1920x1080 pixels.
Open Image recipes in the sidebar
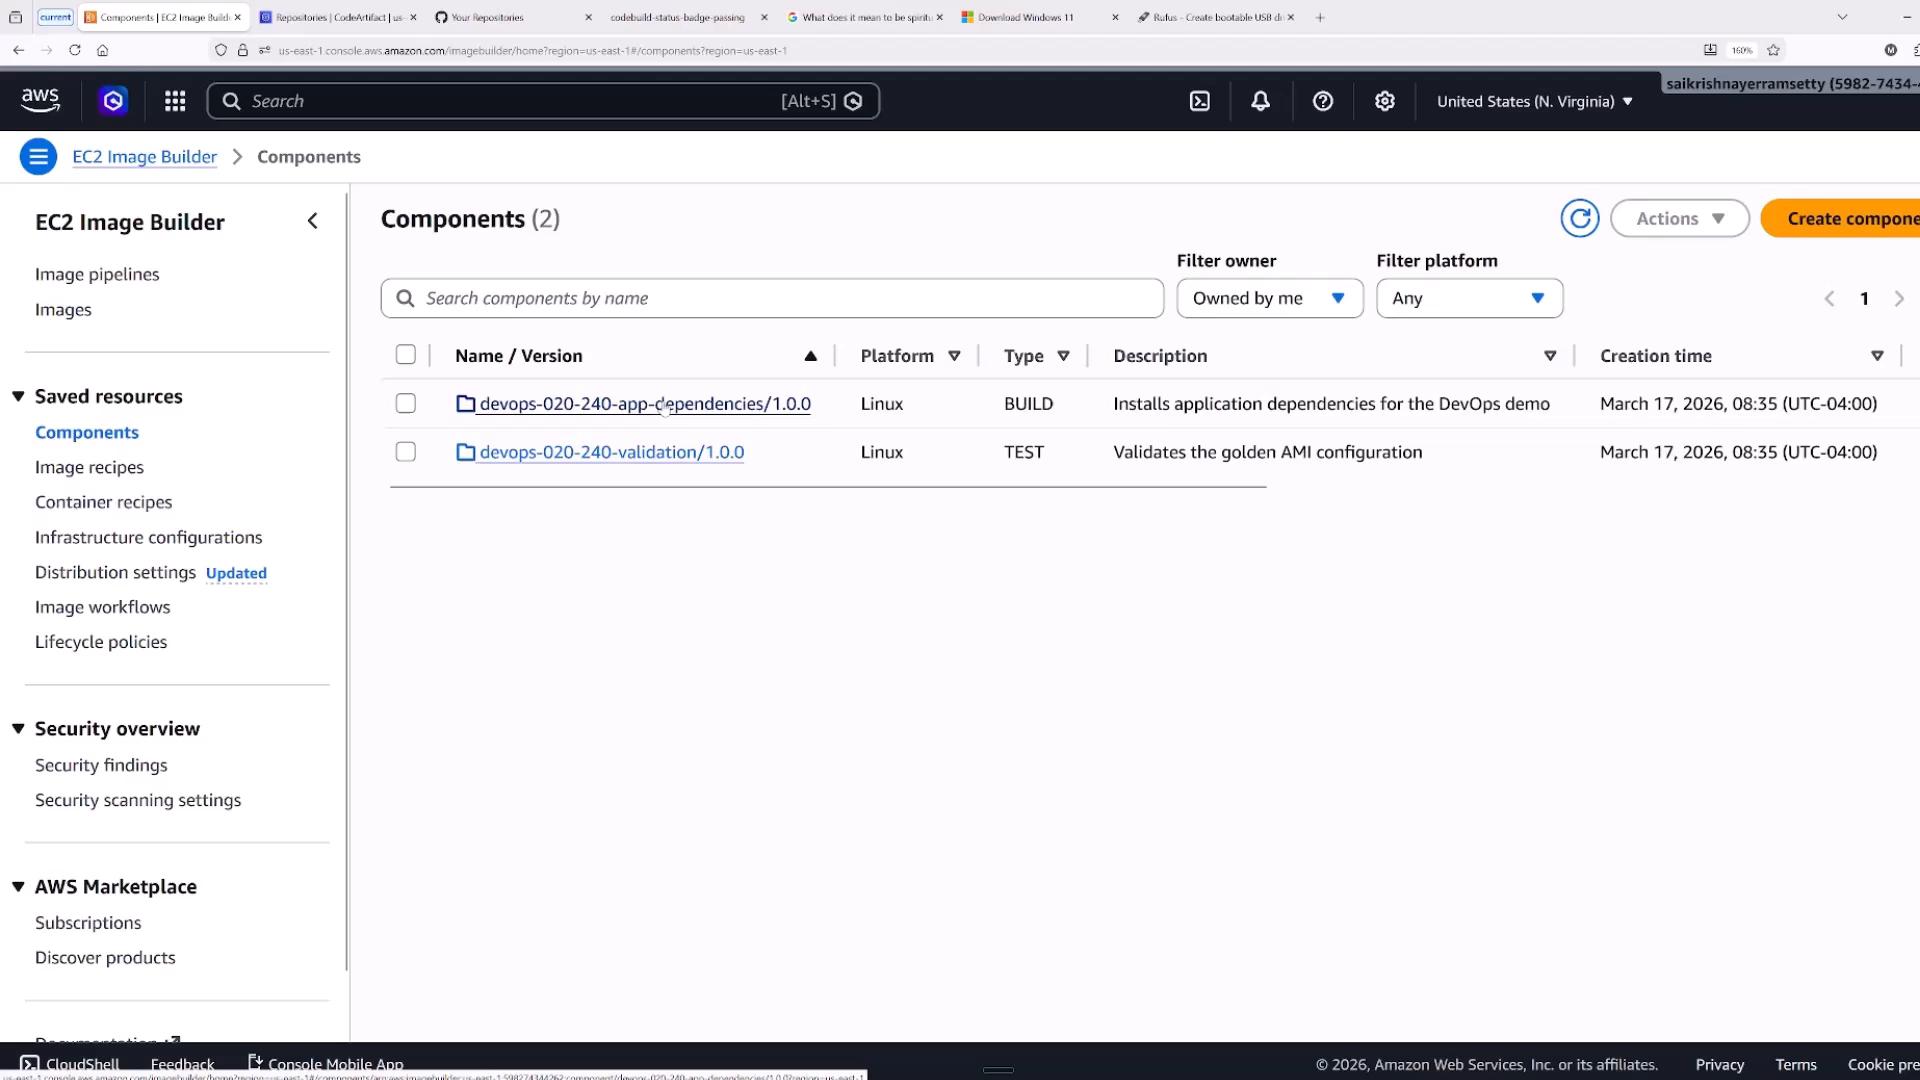89,467
